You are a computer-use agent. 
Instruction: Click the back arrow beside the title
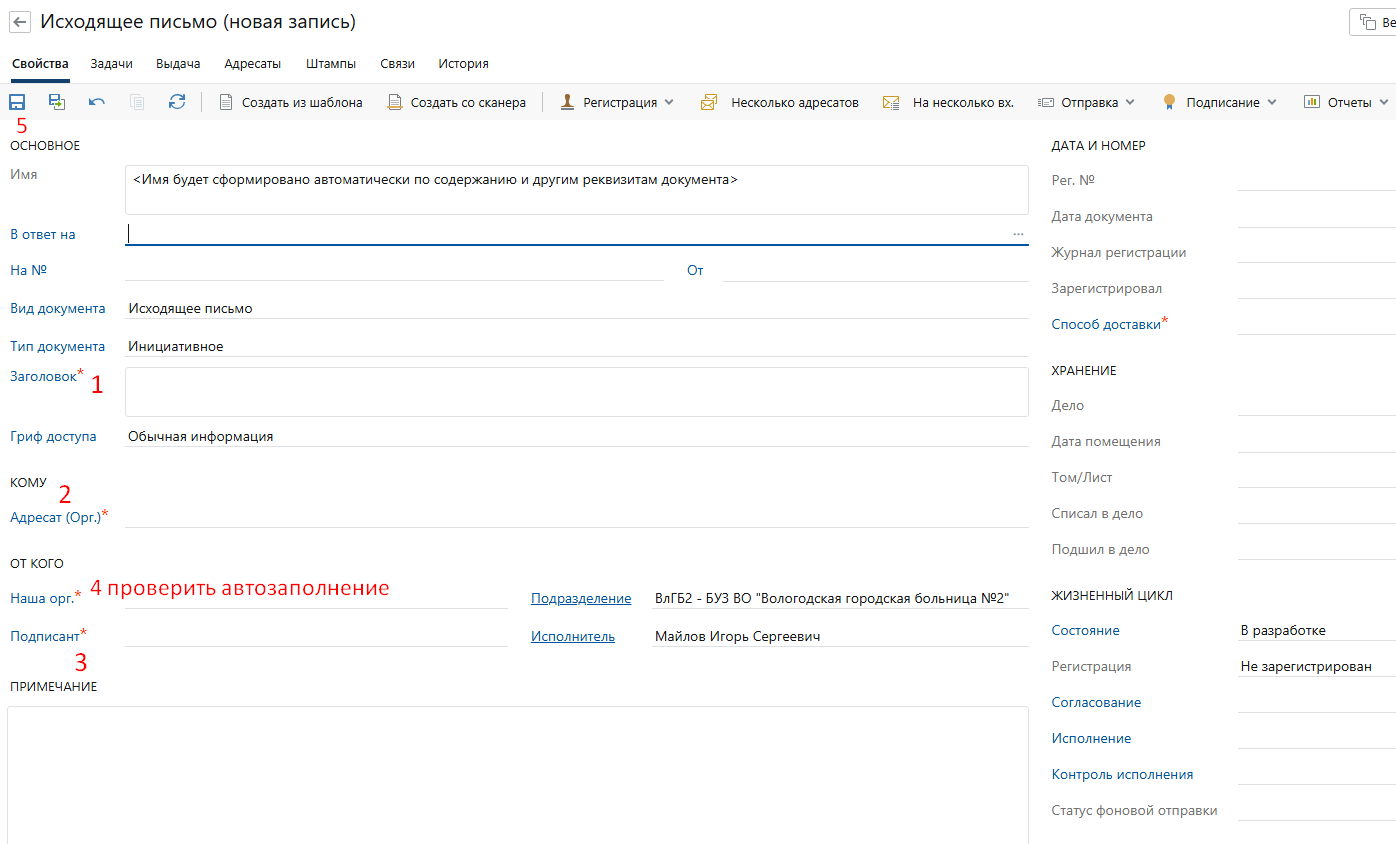[20, 22]
